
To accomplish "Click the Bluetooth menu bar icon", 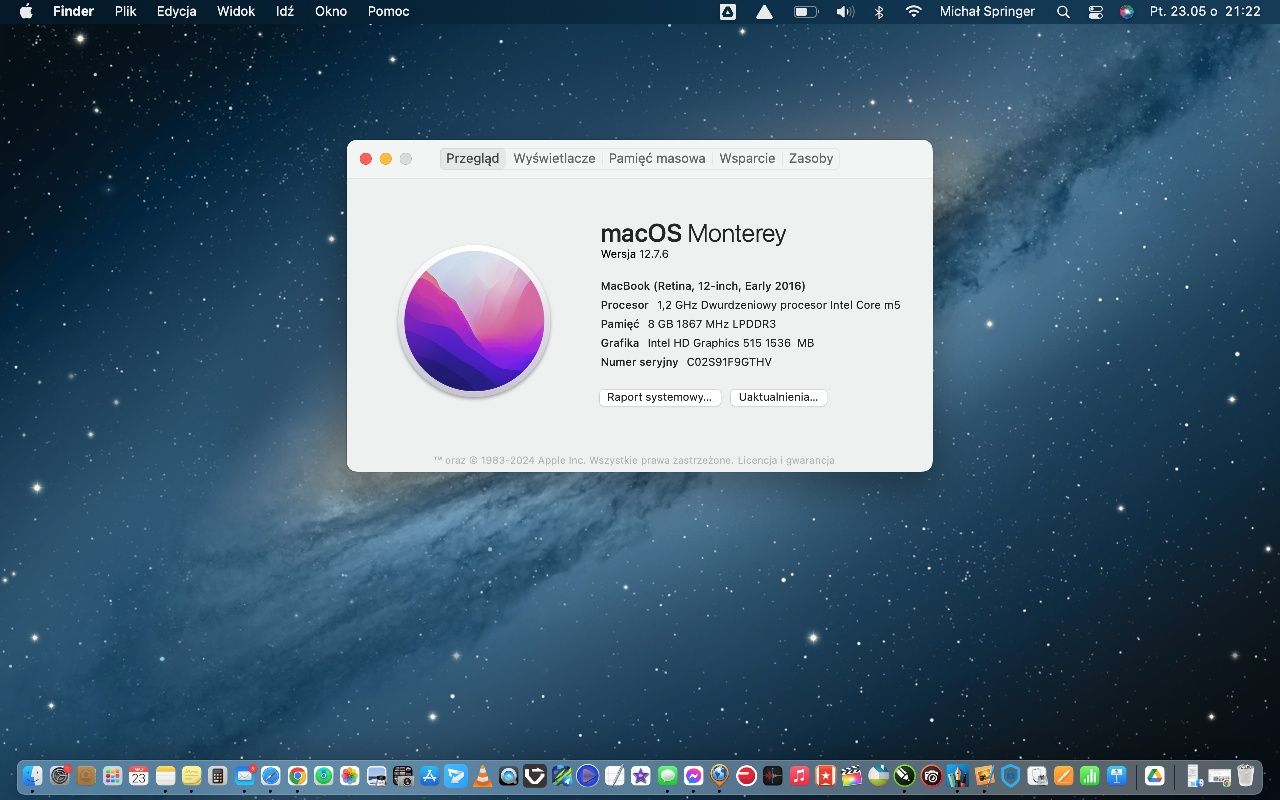I will [879, 12].
